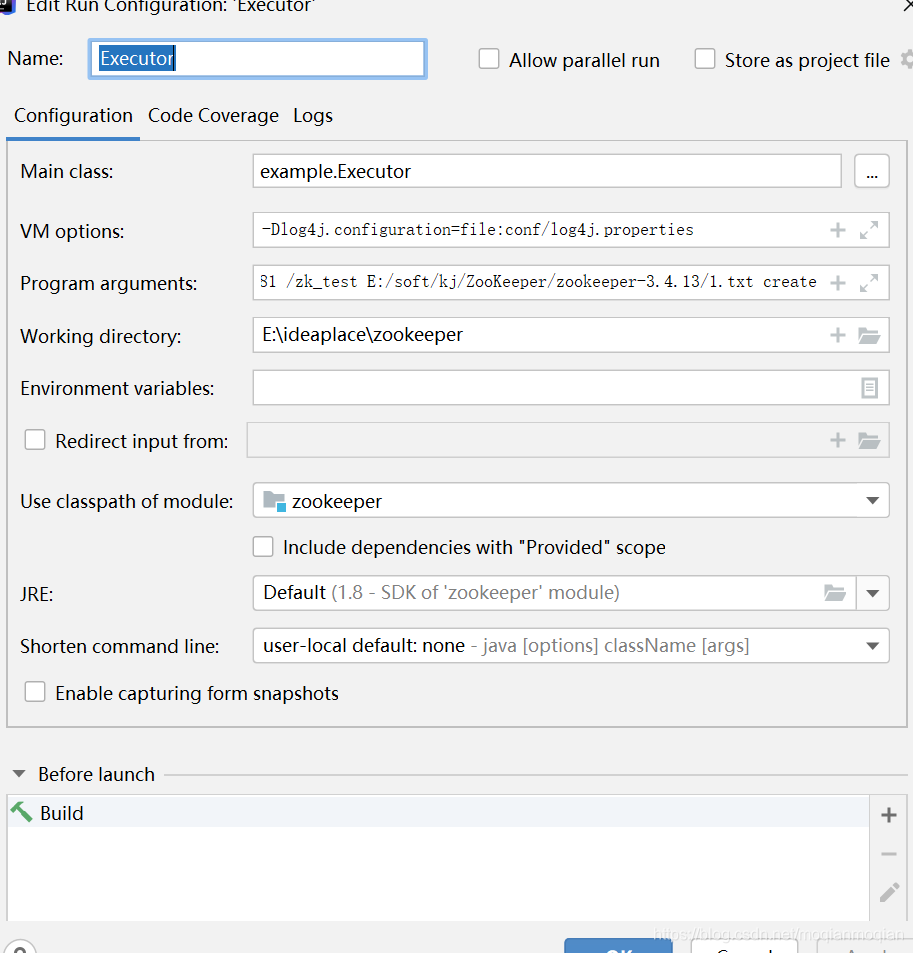This screenshot has width=913, height=953.
Task: Switch to the Code Coverage tab
Action: coord(213,115)
